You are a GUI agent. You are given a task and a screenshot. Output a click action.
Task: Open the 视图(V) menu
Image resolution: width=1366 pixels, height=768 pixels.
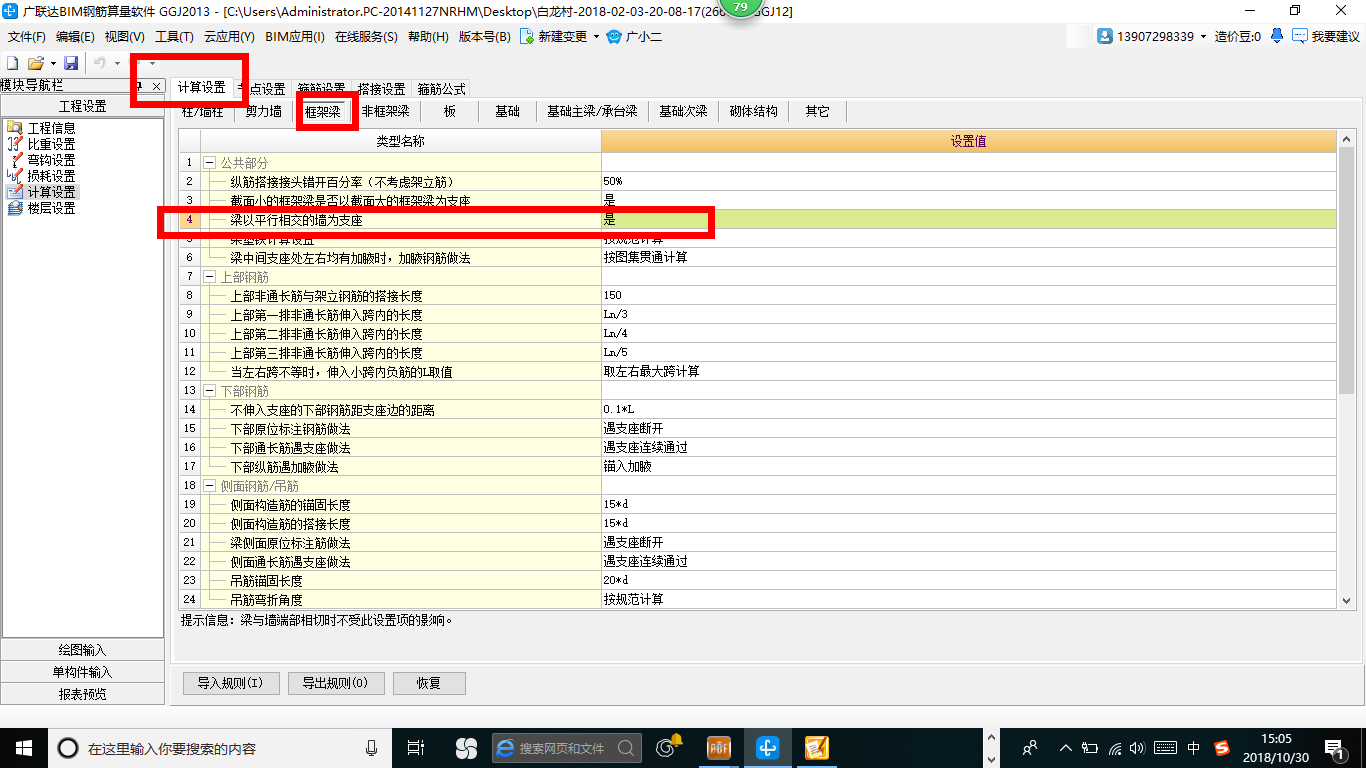(x=125, y=37)
